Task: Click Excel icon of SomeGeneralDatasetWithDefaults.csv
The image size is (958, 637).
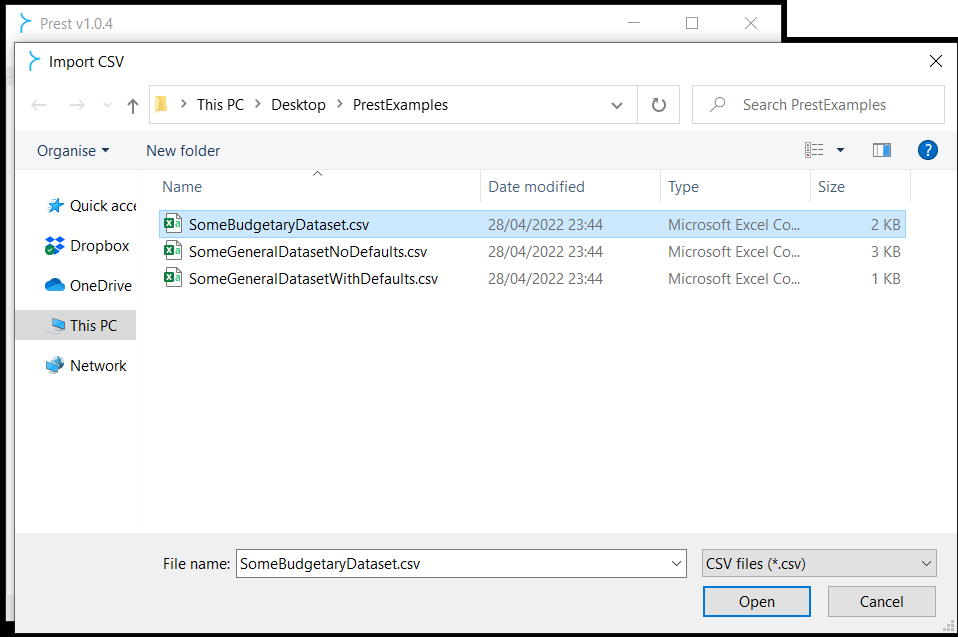Action: point(173,278)
